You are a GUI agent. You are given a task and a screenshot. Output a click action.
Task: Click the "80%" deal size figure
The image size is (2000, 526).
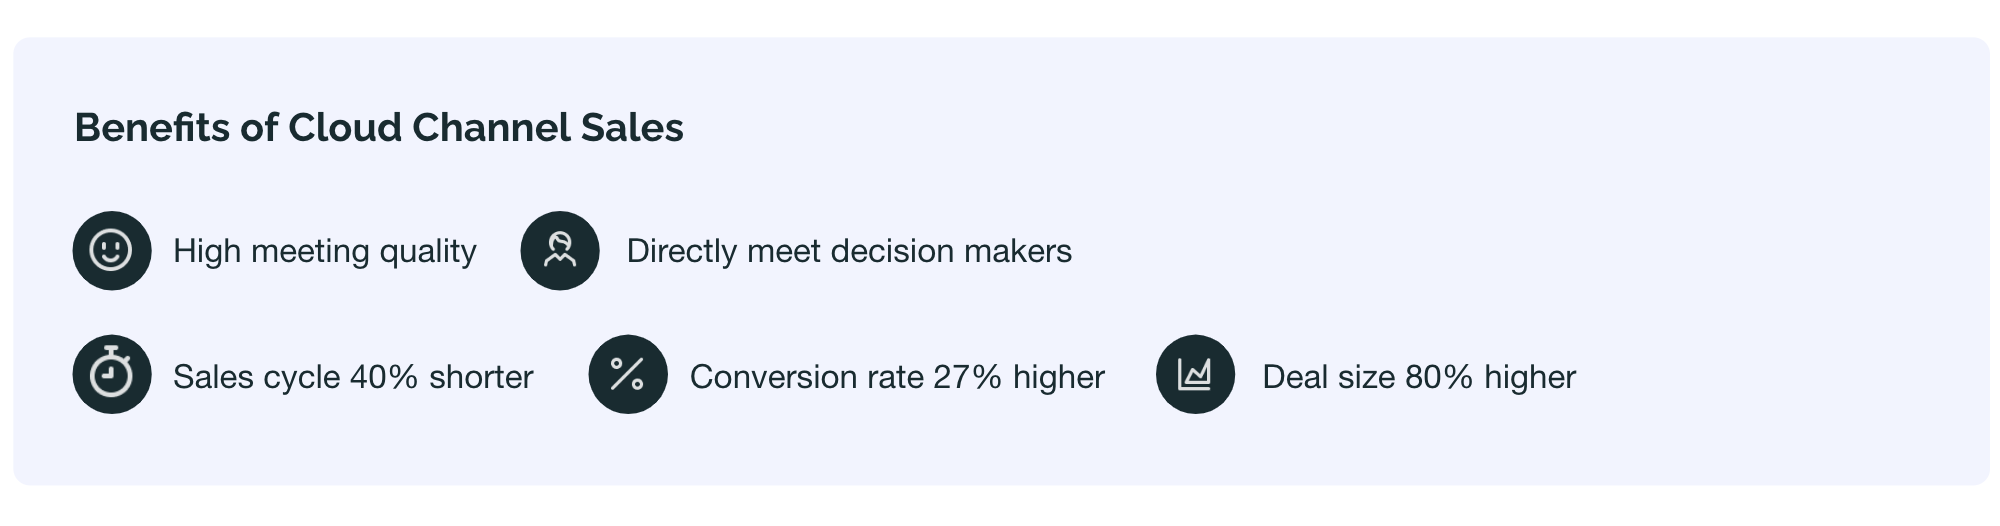pos(1438,377)
